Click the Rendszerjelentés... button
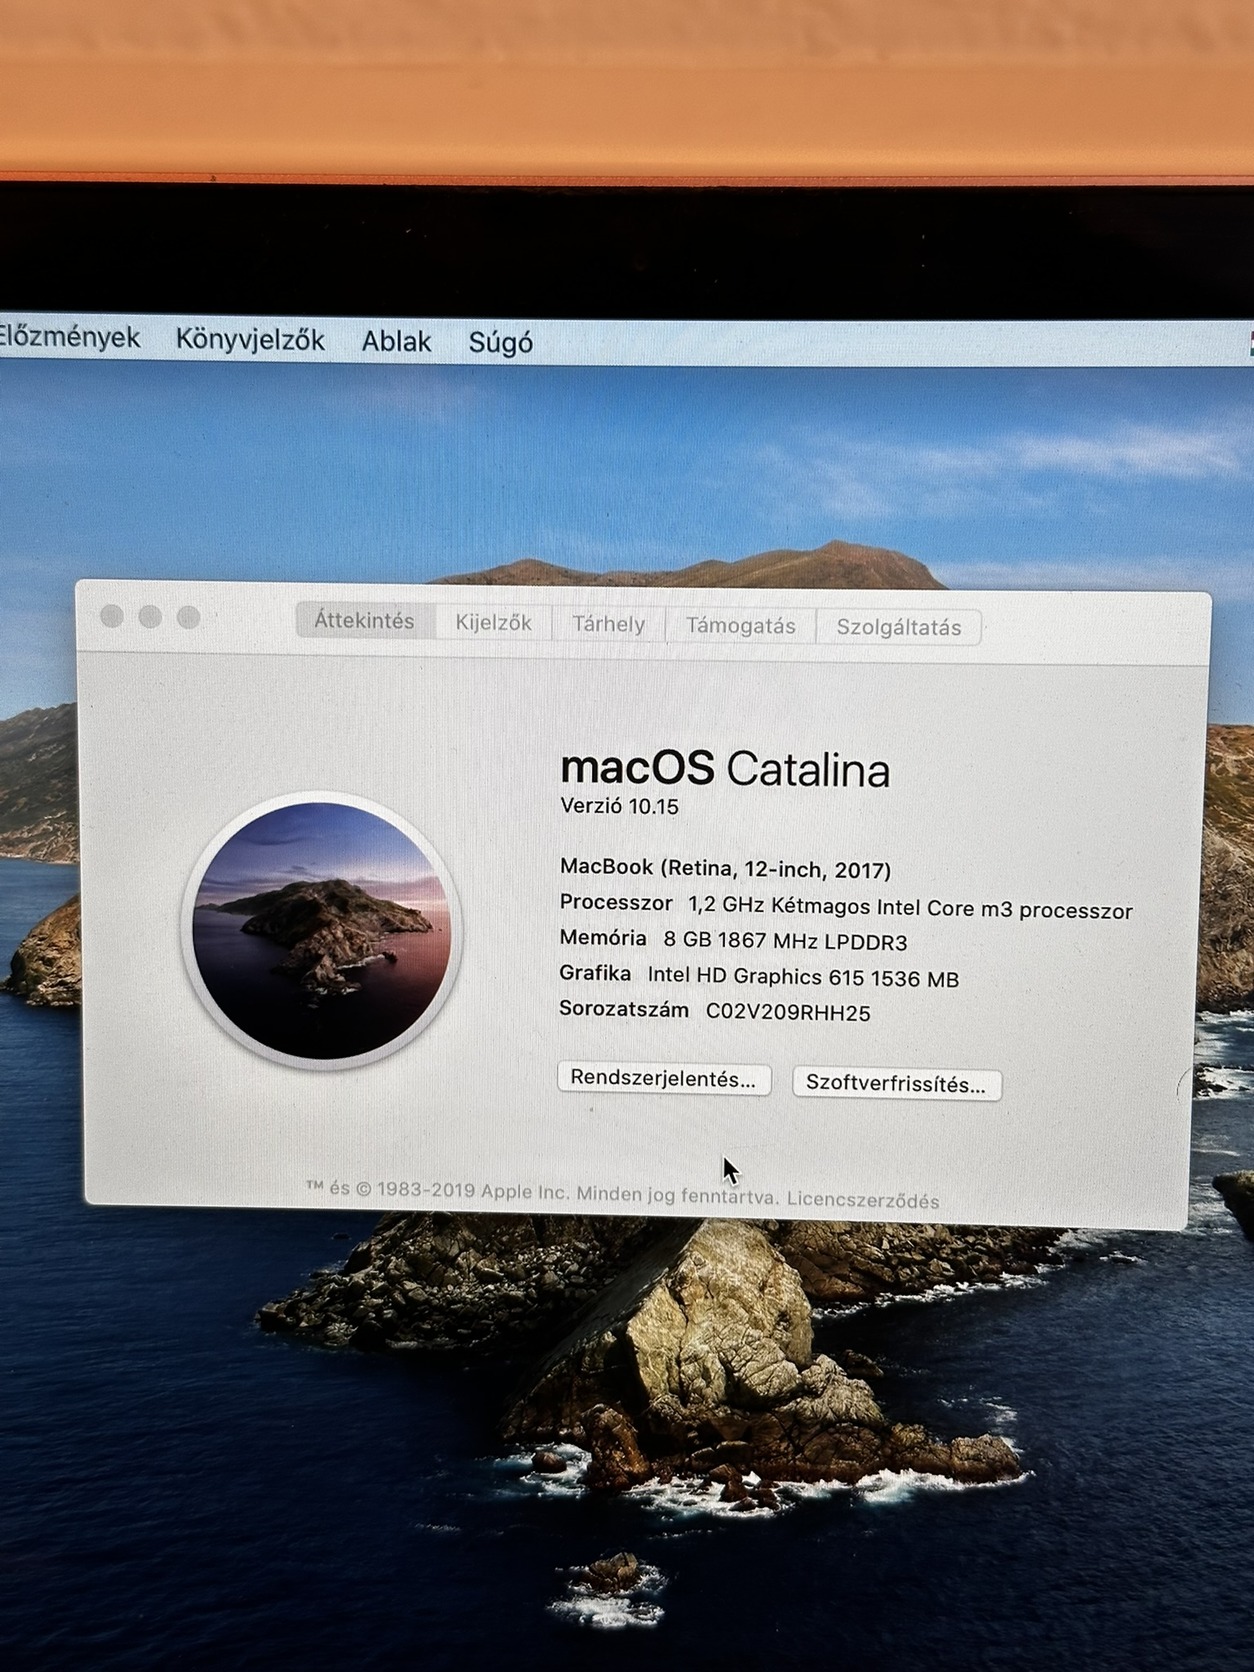This screenshot has width=1254, height=1672. (663, 1078)
